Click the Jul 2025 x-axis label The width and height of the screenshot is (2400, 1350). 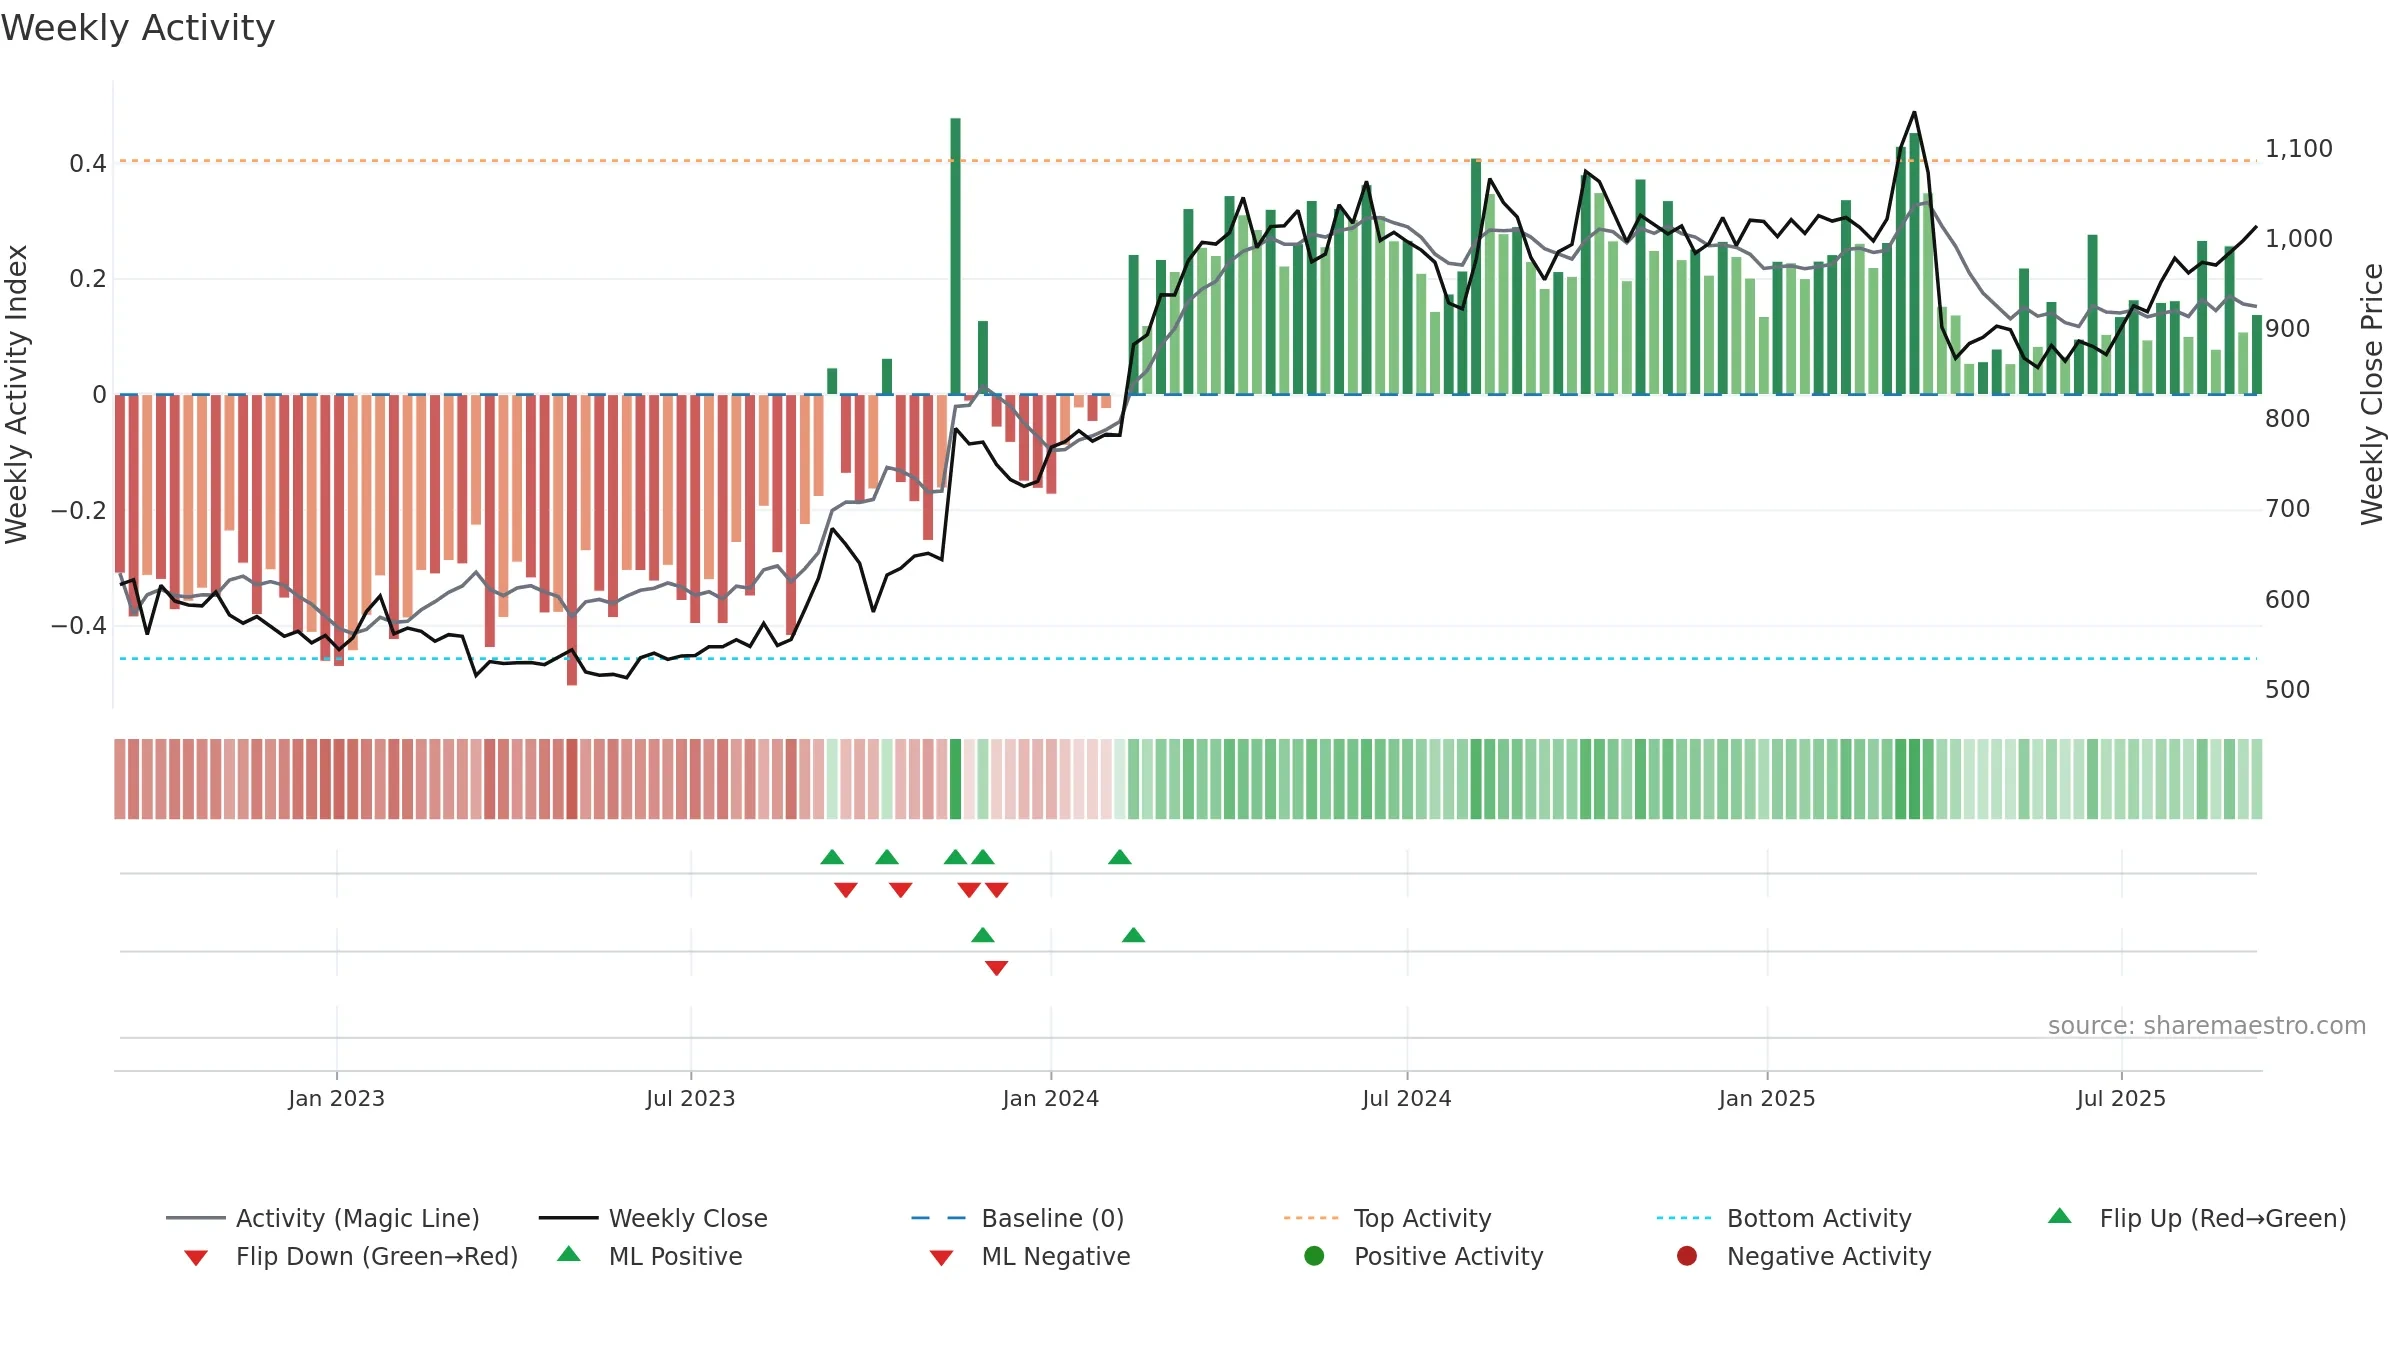[x=2121, y=1098]
